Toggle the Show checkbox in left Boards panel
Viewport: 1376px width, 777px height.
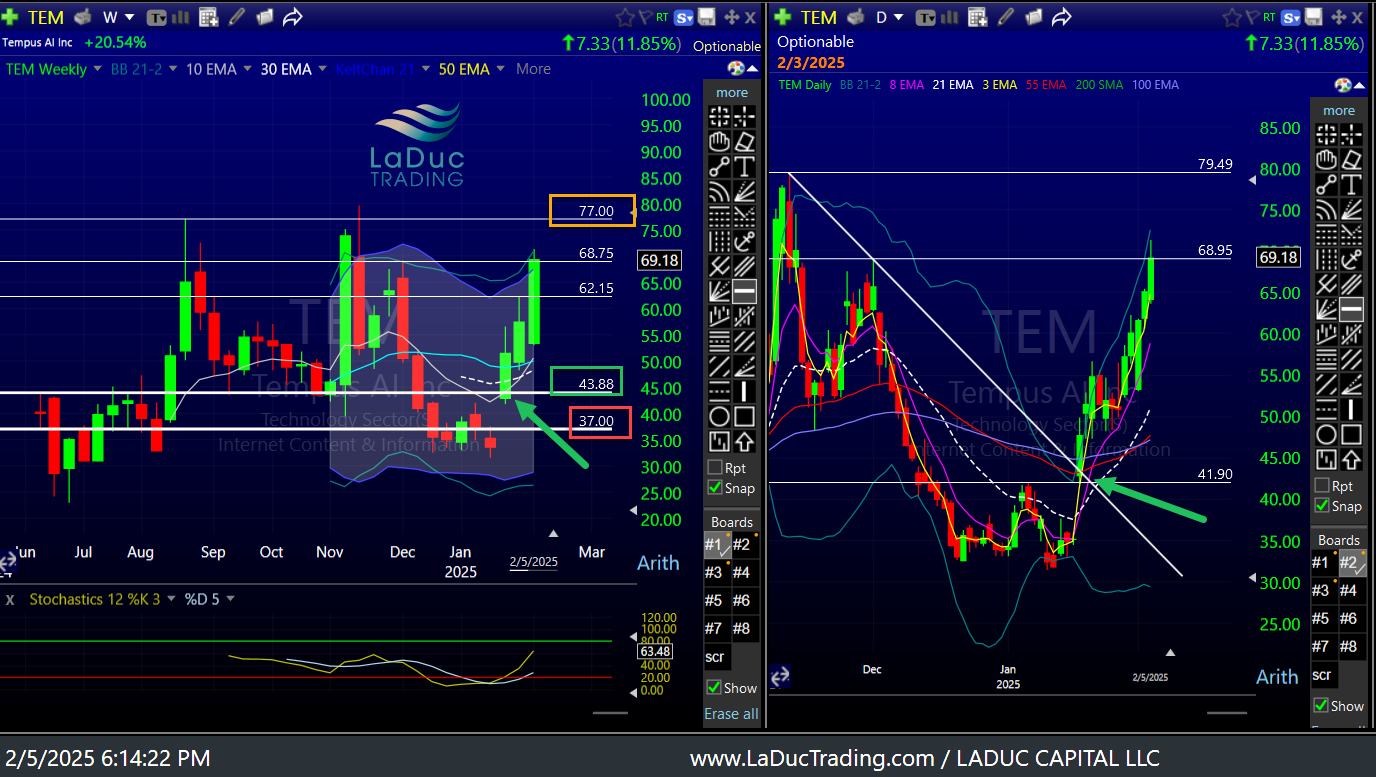(714, 687)
